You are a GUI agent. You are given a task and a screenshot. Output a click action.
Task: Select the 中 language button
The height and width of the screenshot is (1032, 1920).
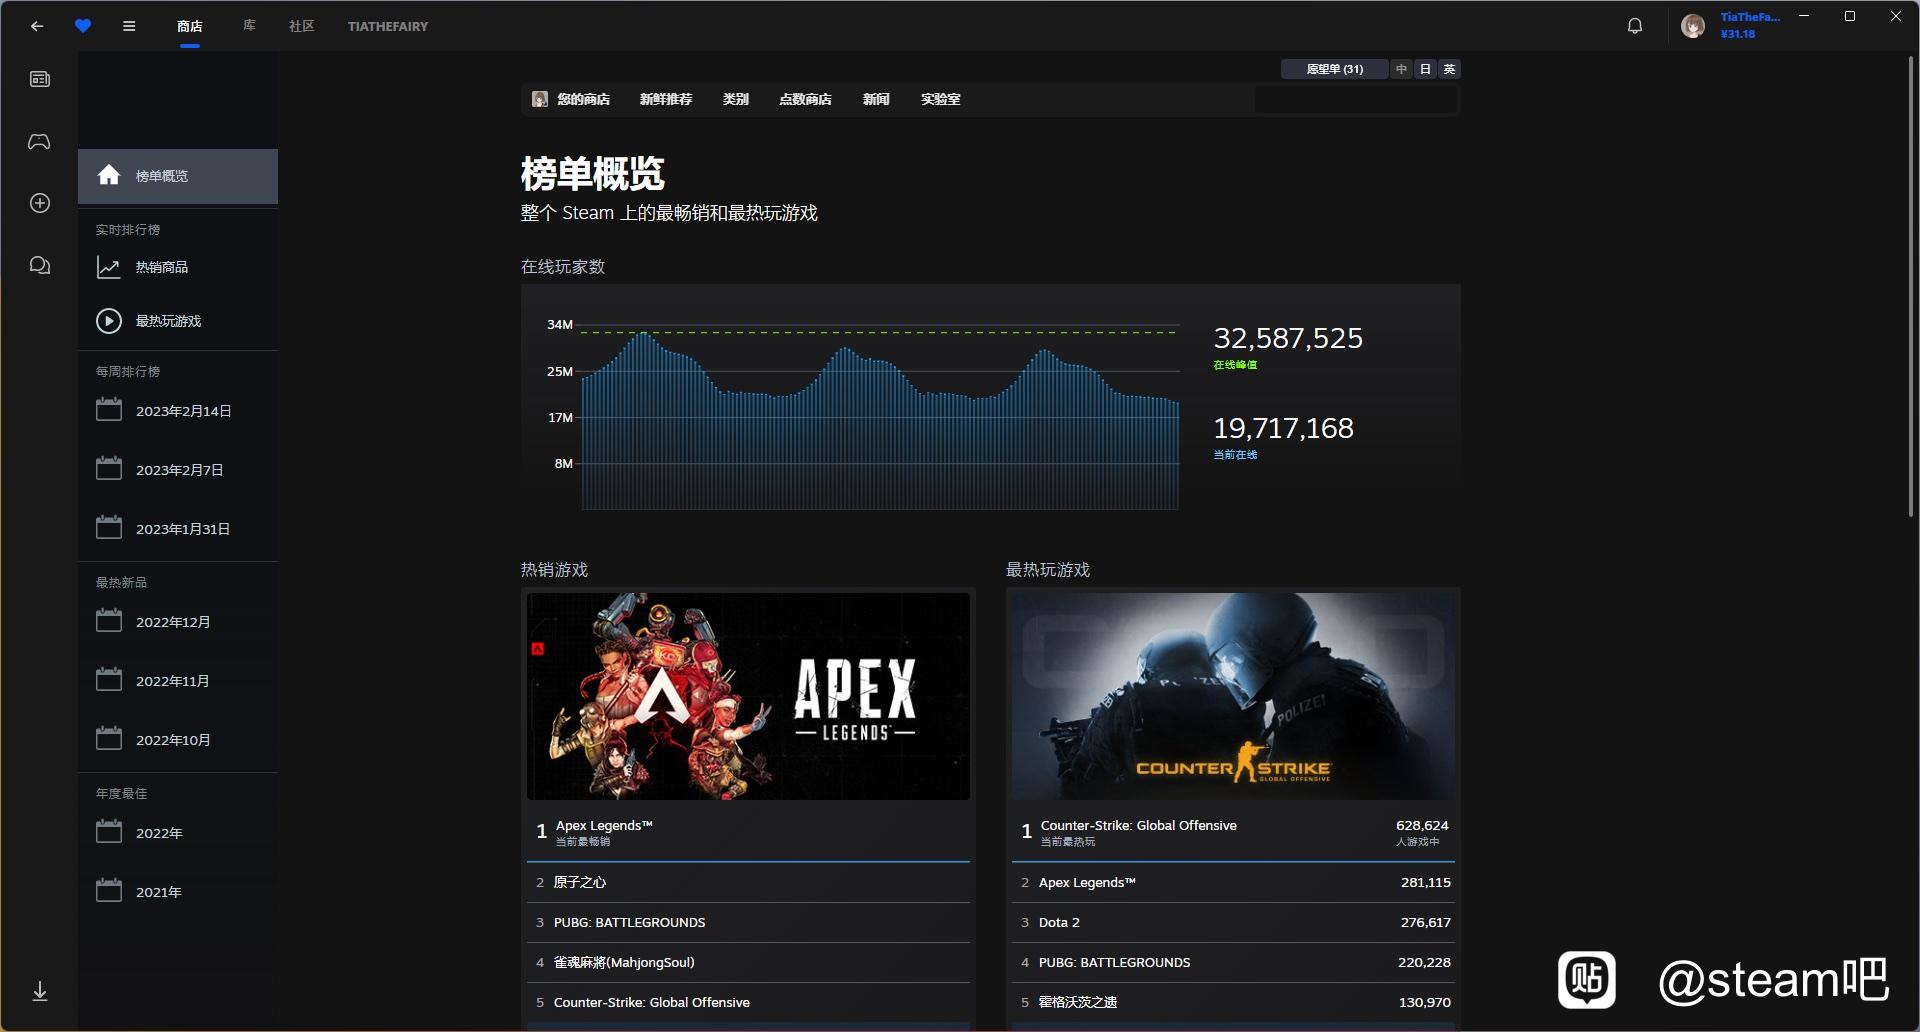tap(1402, 69)
